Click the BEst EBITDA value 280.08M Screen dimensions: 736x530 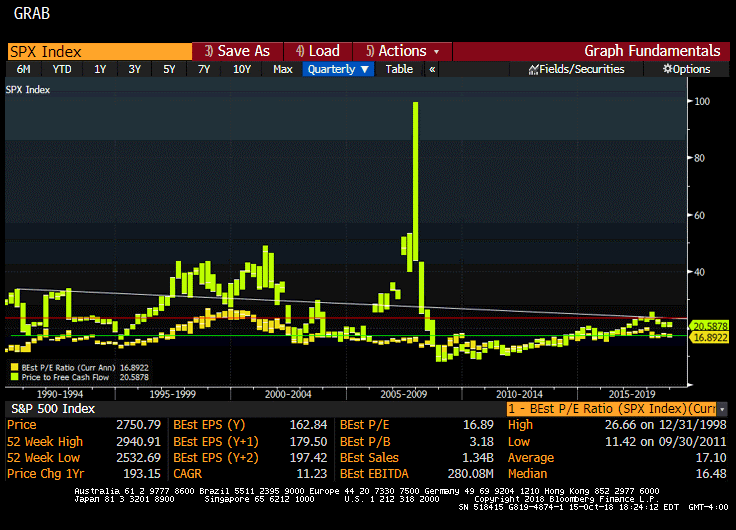click(470, 474)
